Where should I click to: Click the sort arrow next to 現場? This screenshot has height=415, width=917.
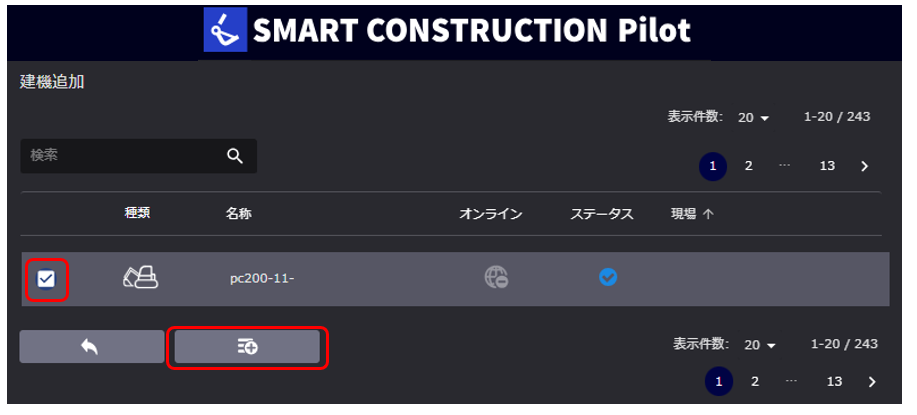tap(708, 215)
